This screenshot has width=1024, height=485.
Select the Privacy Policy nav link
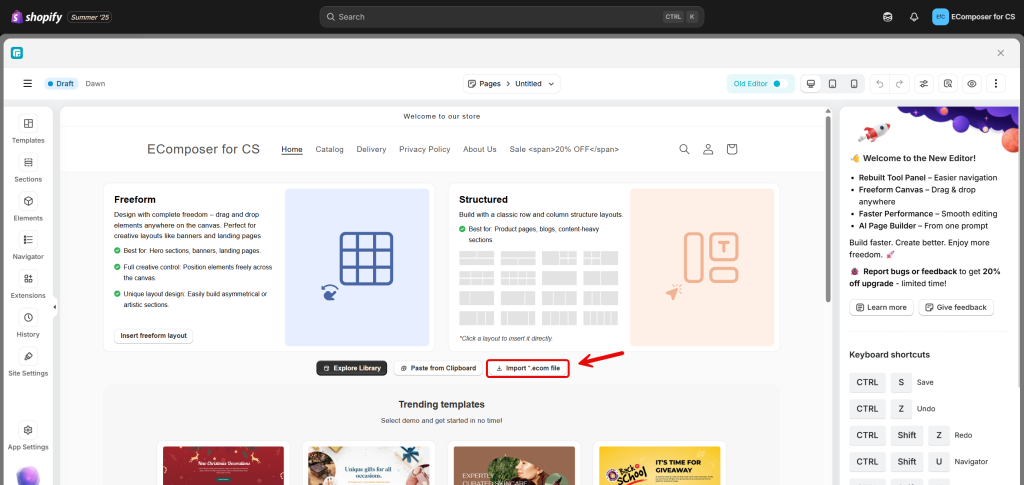click(x=424, y=149)
